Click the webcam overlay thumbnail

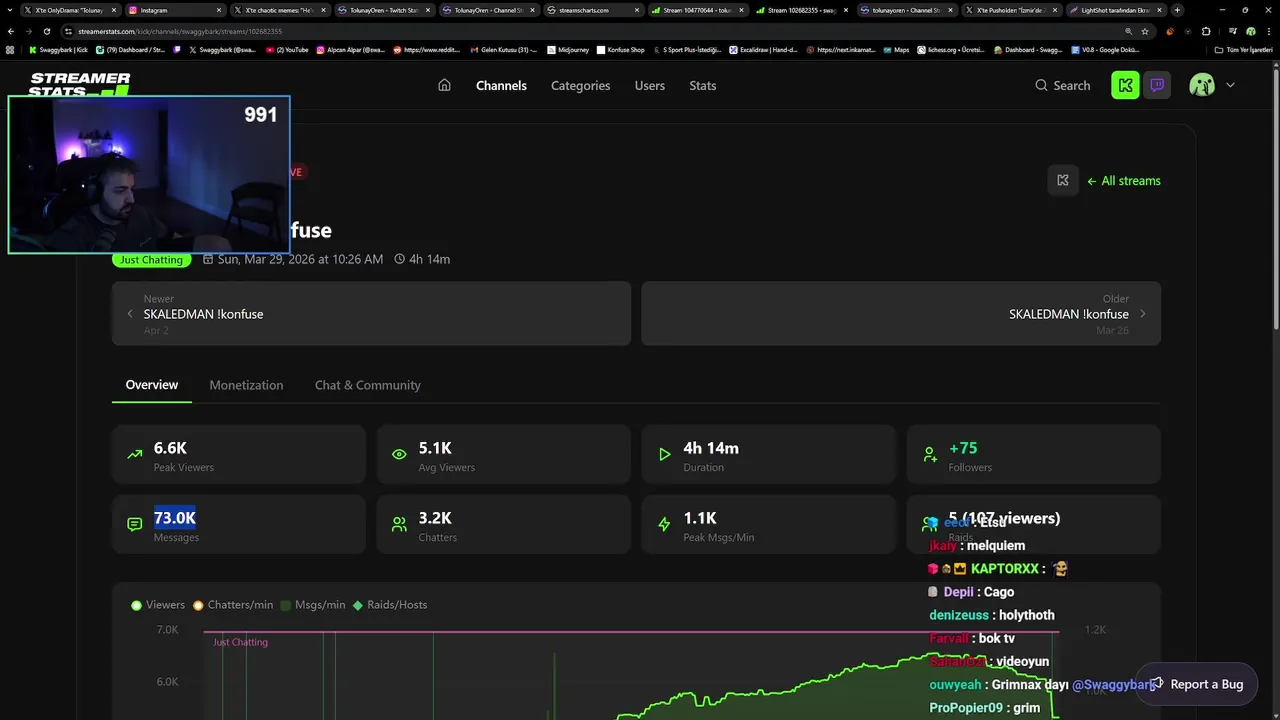click(149, 175)
